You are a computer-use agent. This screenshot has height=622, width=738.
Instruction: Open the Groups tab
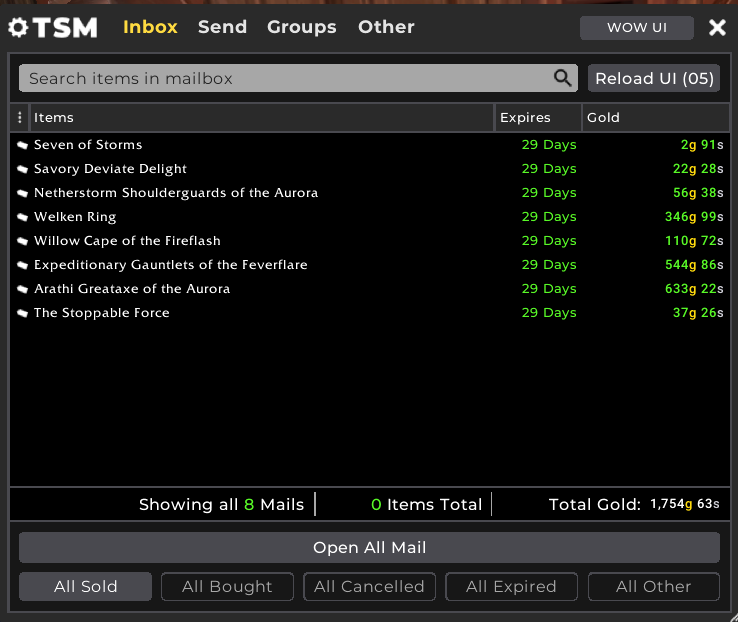click(x=302, y=27)
